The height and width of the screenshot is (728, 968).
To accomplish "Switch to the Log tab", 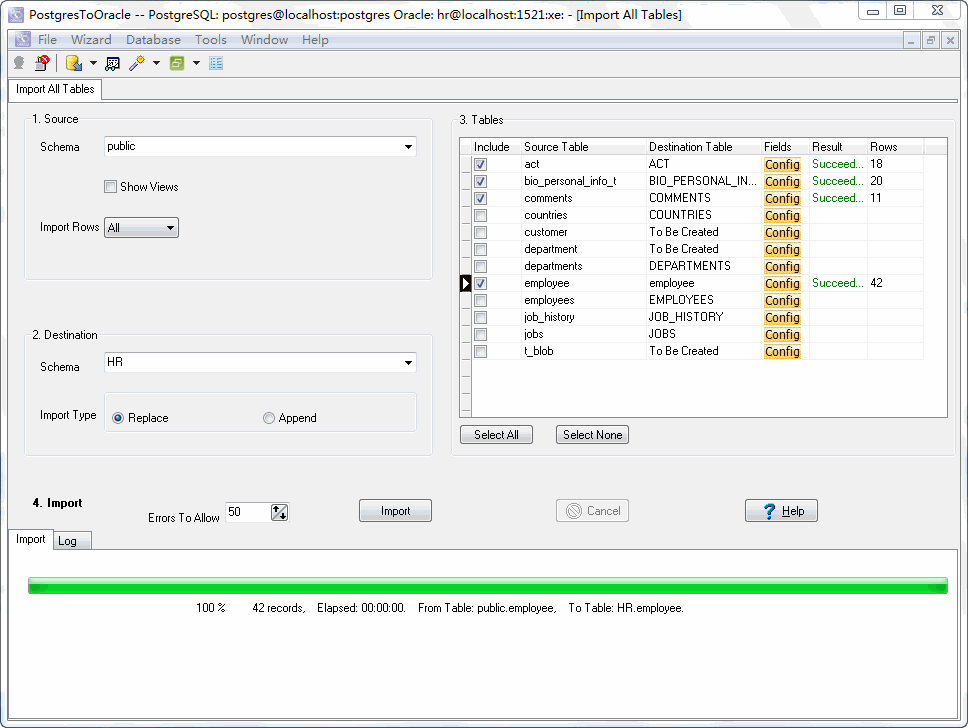I will [x=72, y=541].
